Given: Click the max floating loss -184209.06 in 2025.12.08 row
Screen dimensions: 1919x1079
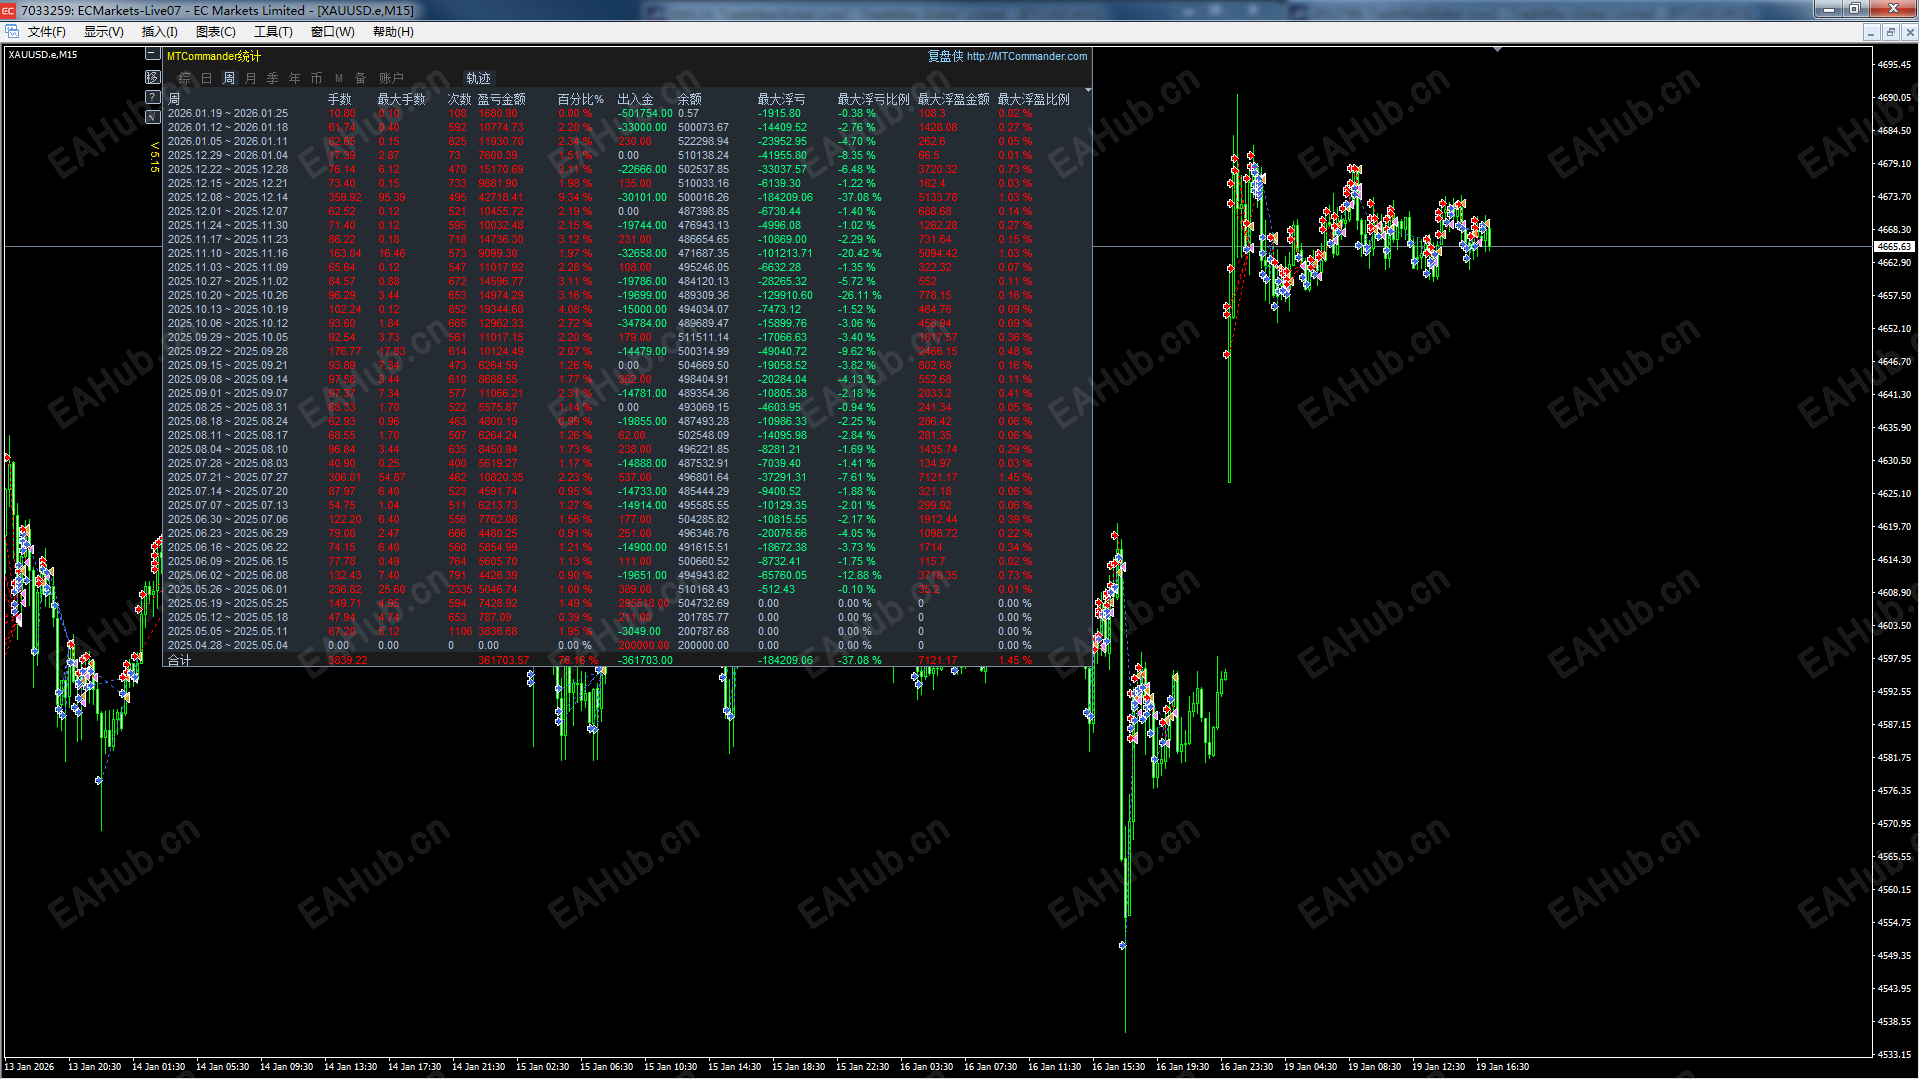Looking at the screenshot, I should (785, 197).
